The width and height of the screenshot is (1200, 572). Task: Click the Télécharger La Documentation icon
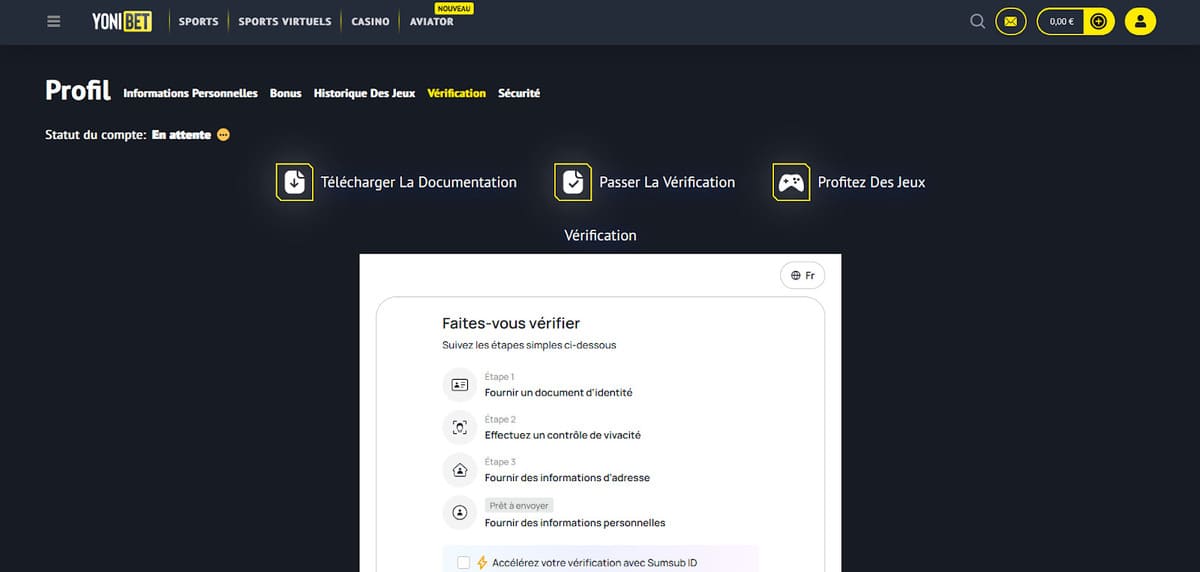tap(294, 182)
